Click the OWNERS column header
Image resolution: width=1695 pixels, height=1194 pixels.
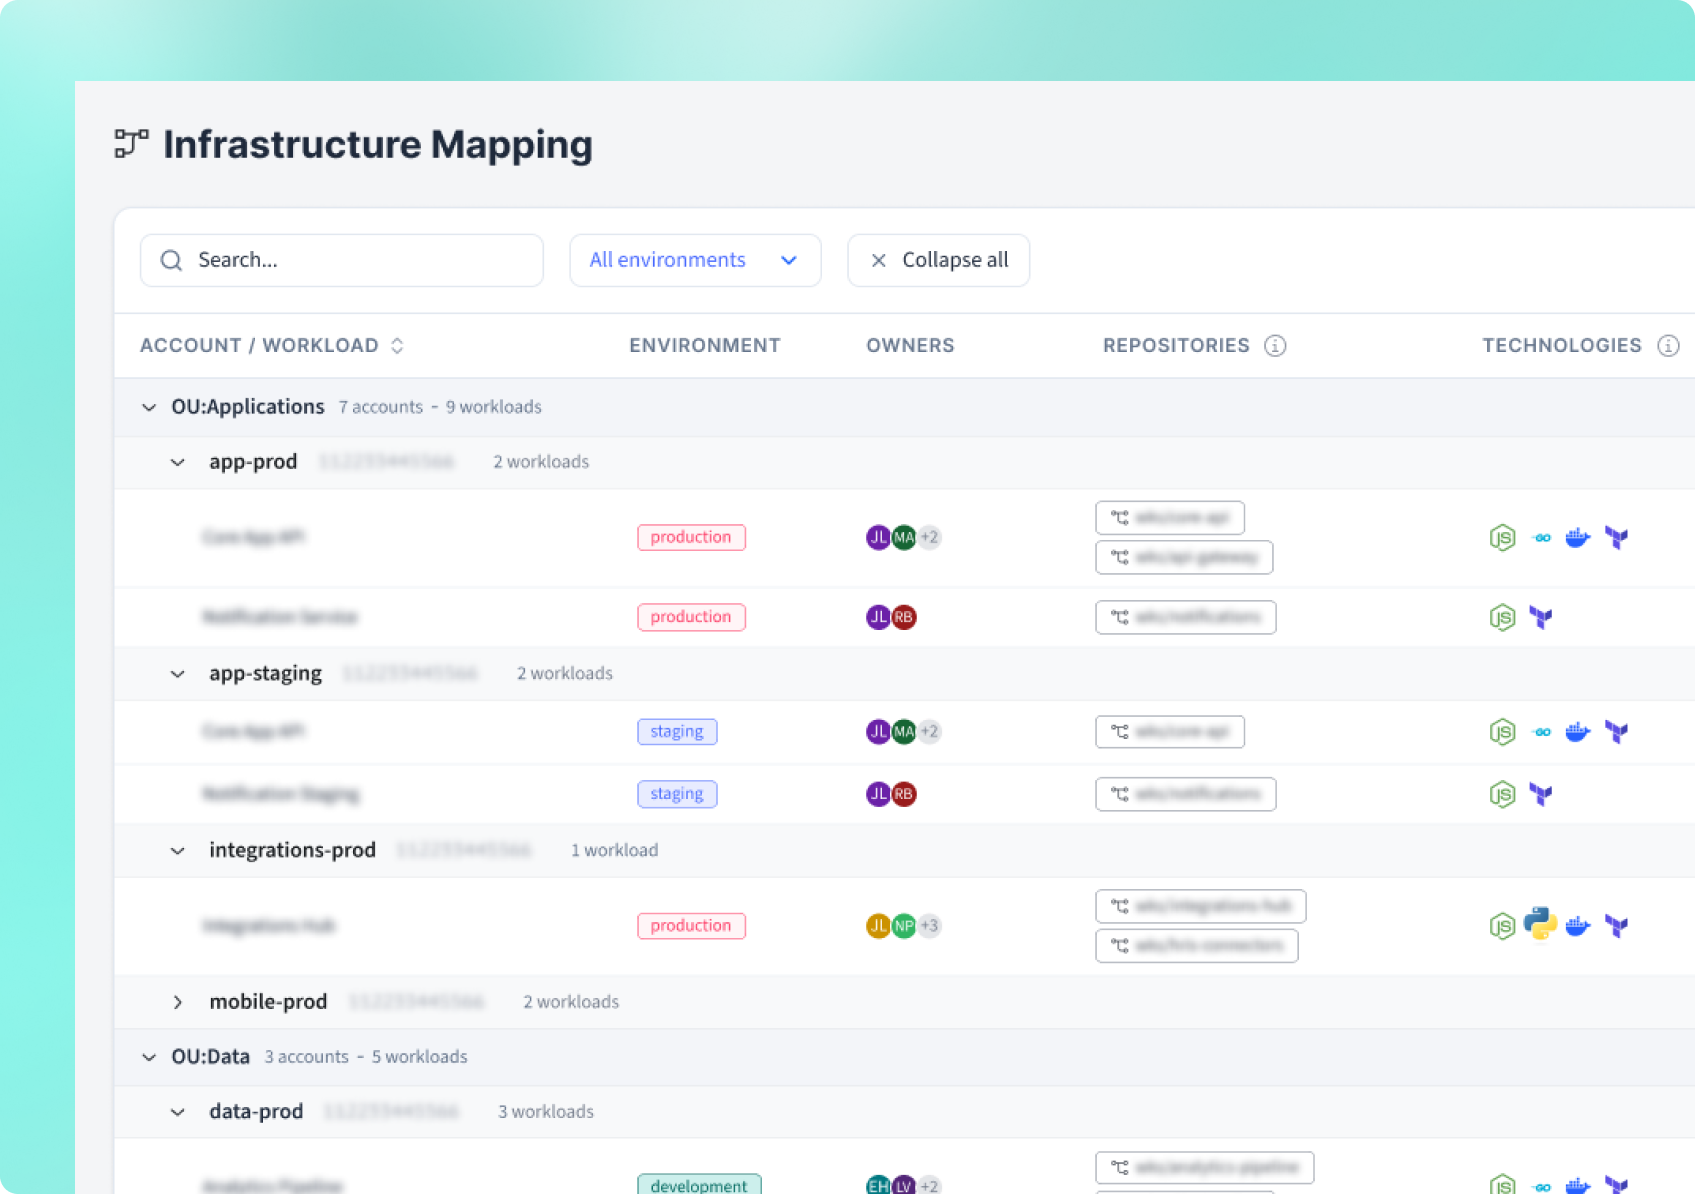click(x=910, y=346)
